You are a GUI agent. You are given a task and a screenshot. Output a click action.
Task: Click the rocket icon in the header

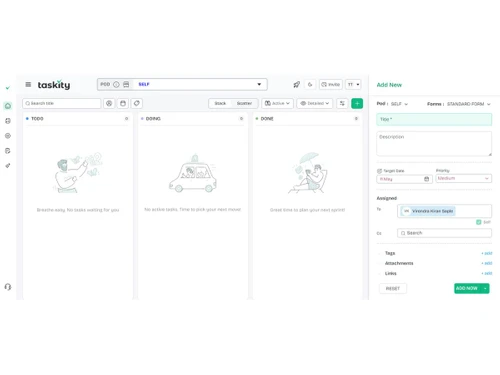296,84
